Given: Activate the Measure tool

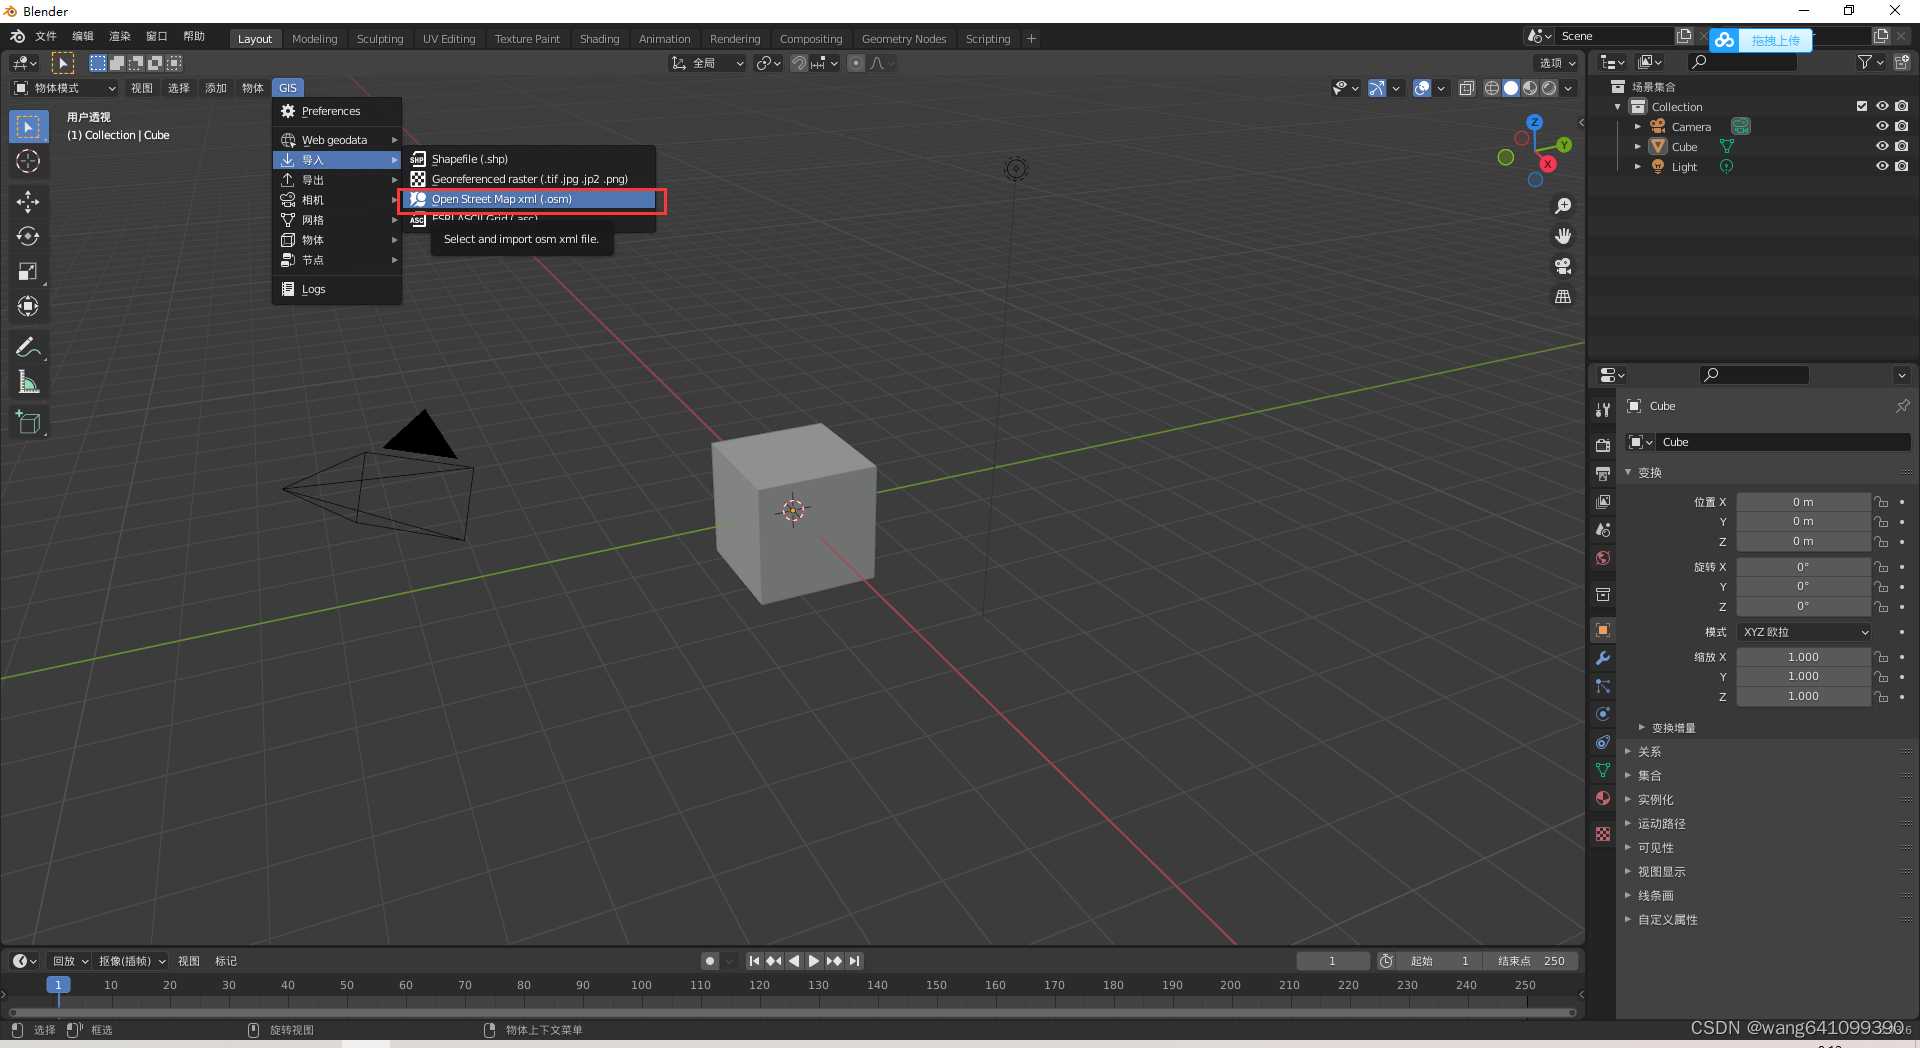Looking at the screenshot, I should 28,381.
